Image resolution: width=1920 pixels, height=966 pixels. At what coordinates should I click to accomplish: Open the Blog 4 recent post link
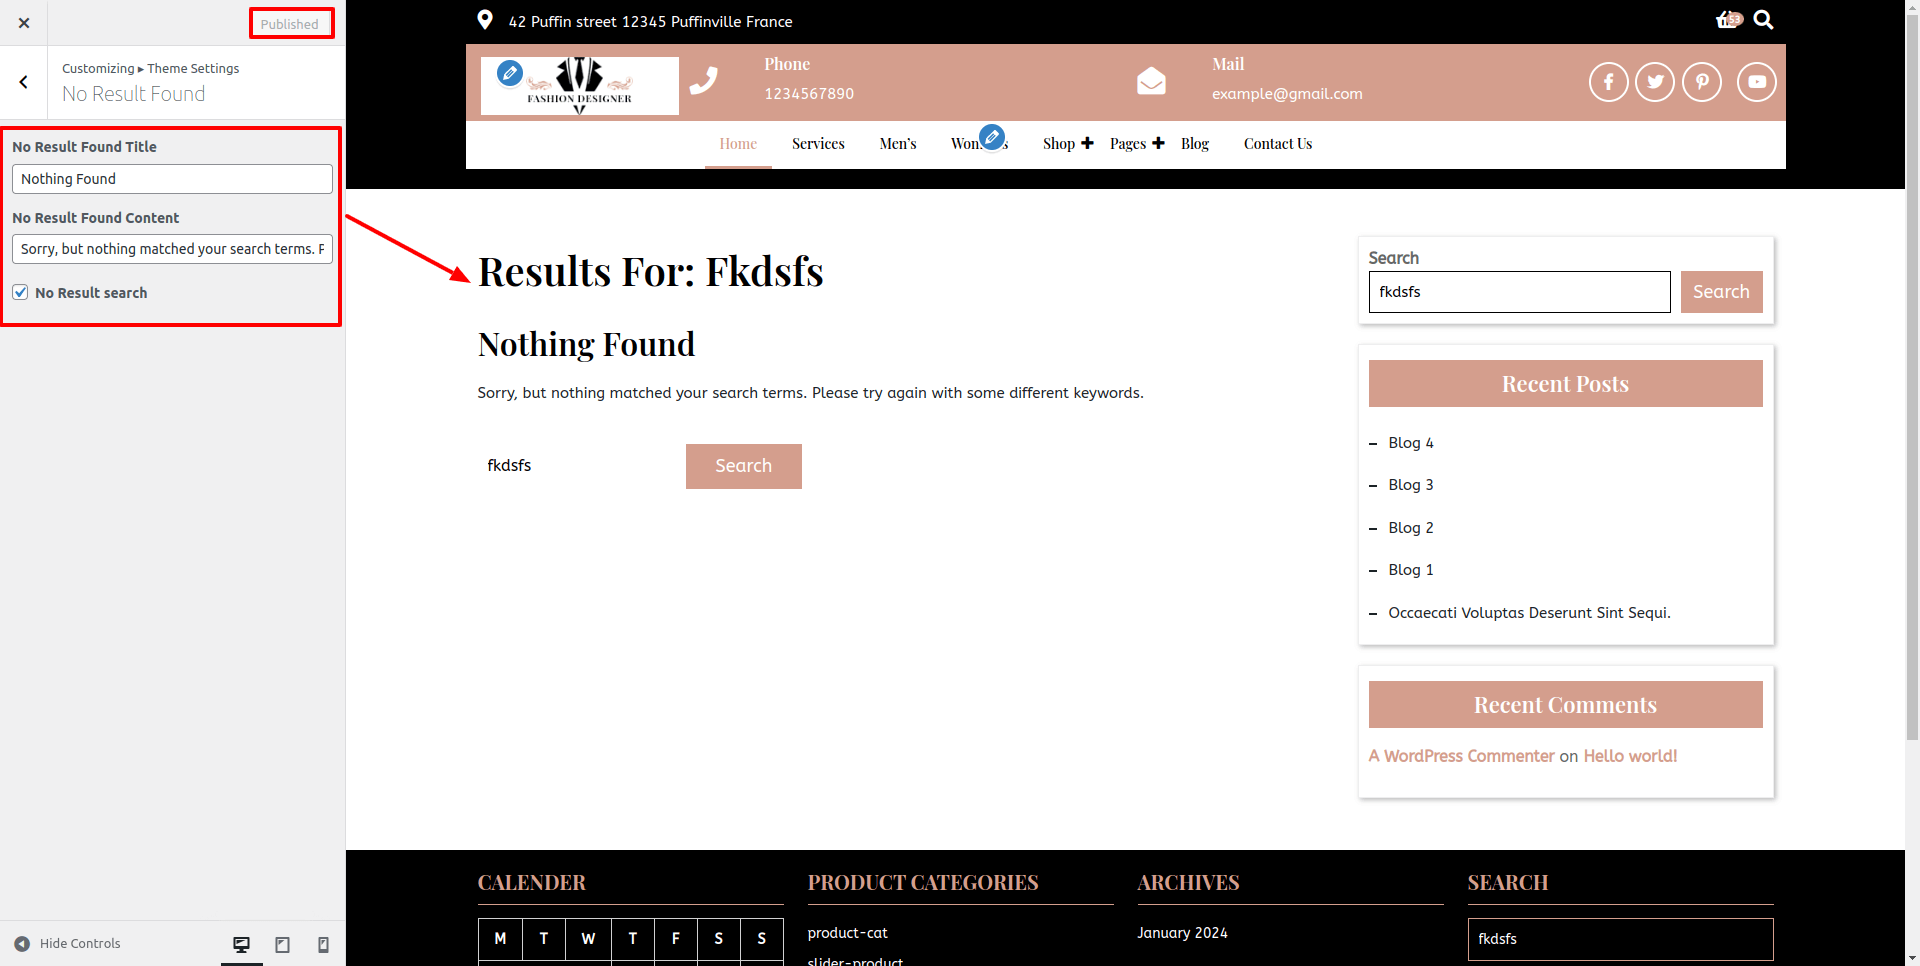pos(1410,443)
